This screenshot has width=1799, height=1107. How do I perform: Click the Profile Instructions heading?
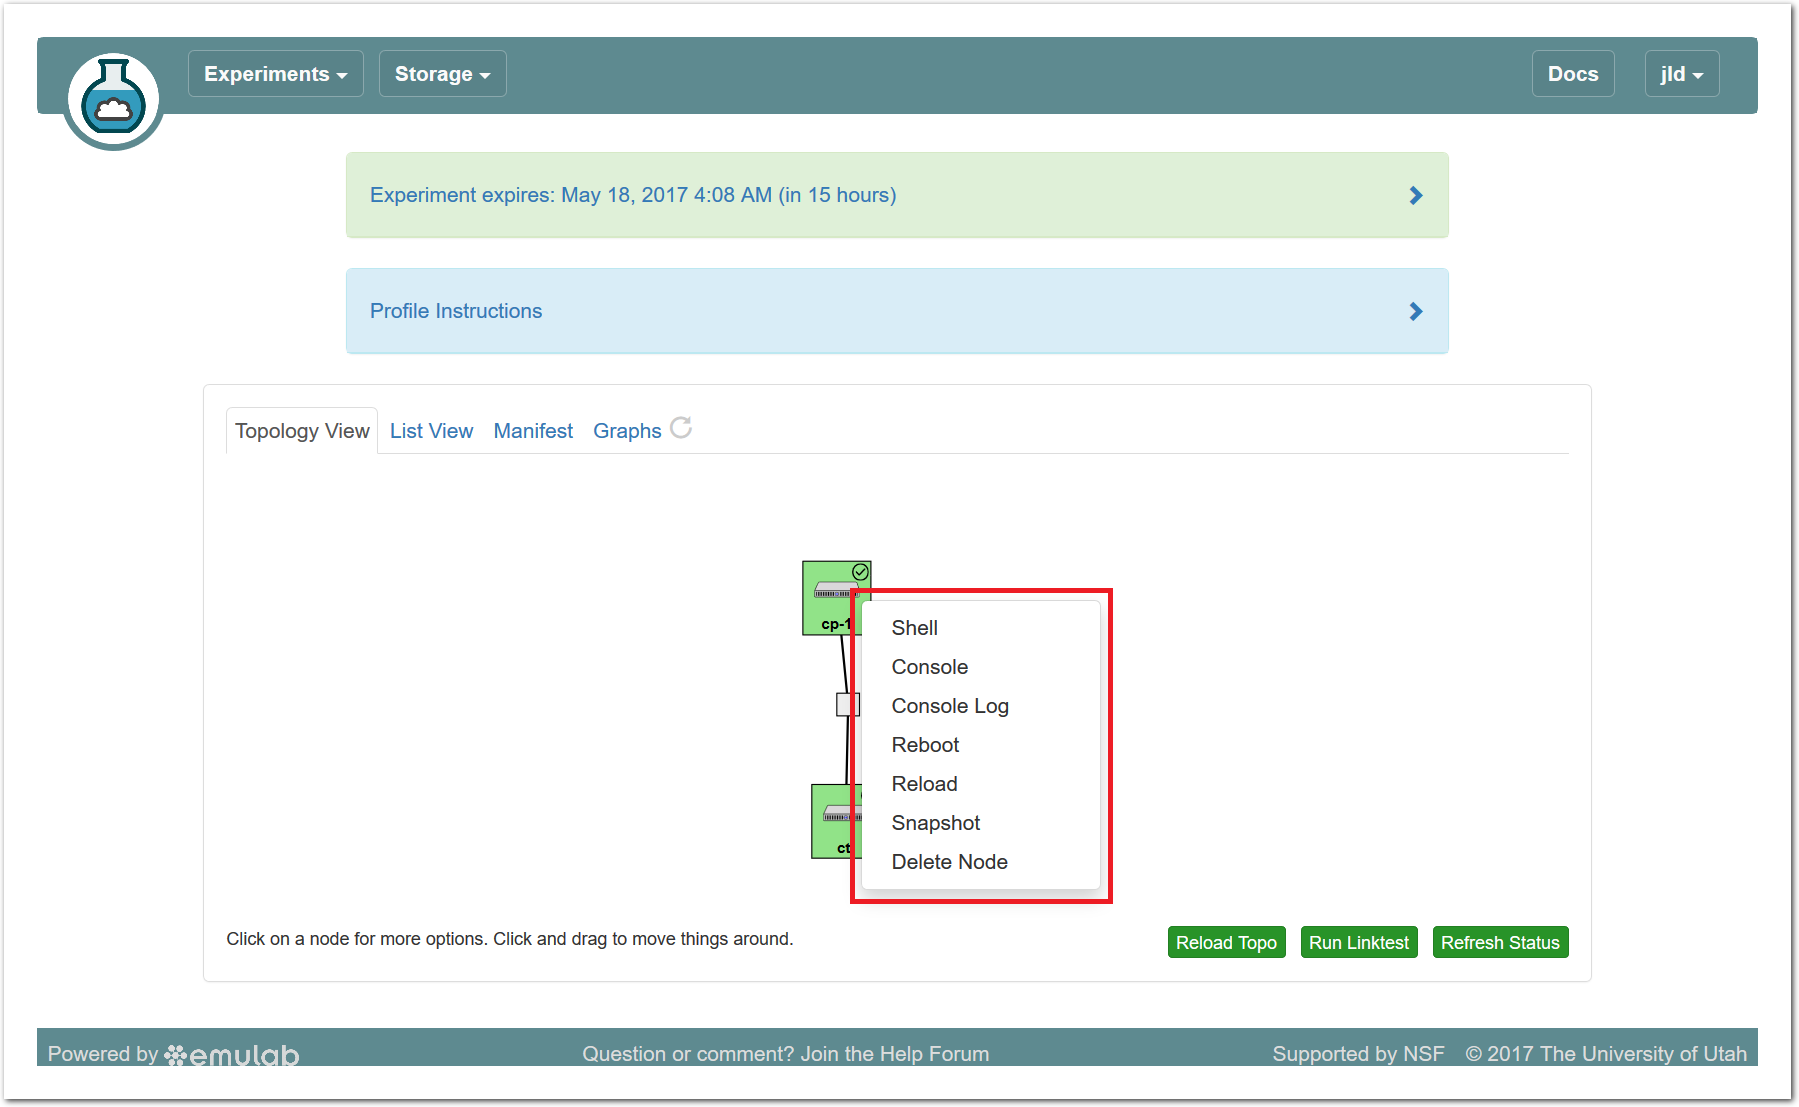pos(456,311)
